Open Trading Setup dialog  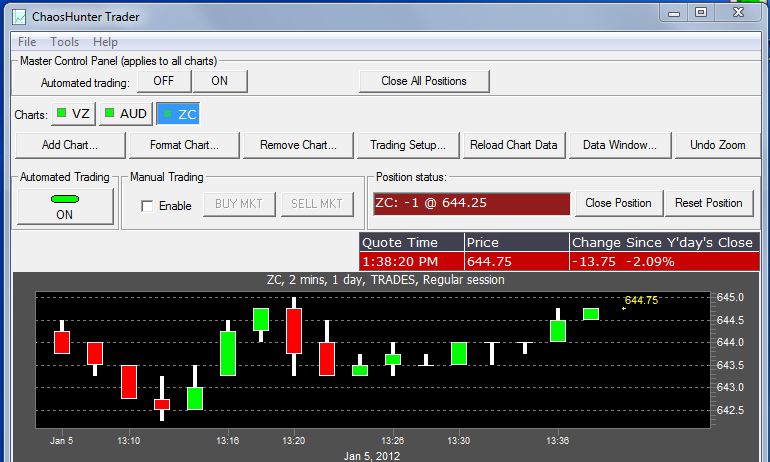coord(408,145)
